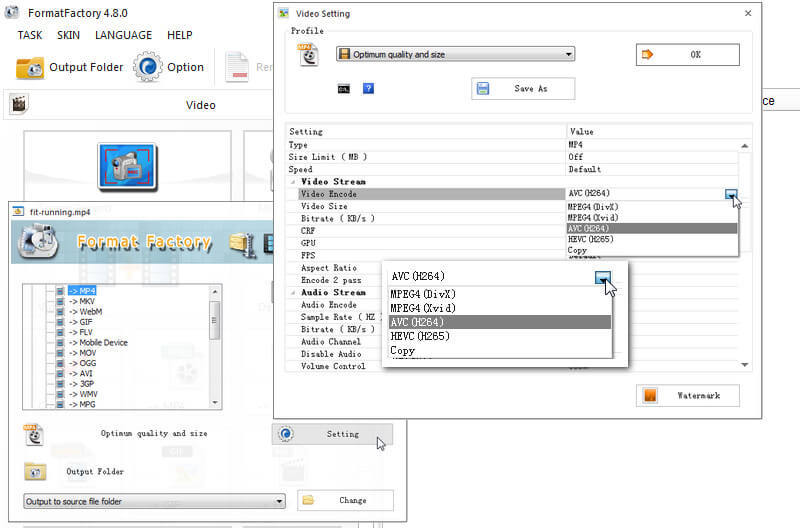This screenshot has width=800, height=528.
Task: Click the MP4 icon in Video Setting profile
Action: 308,55
